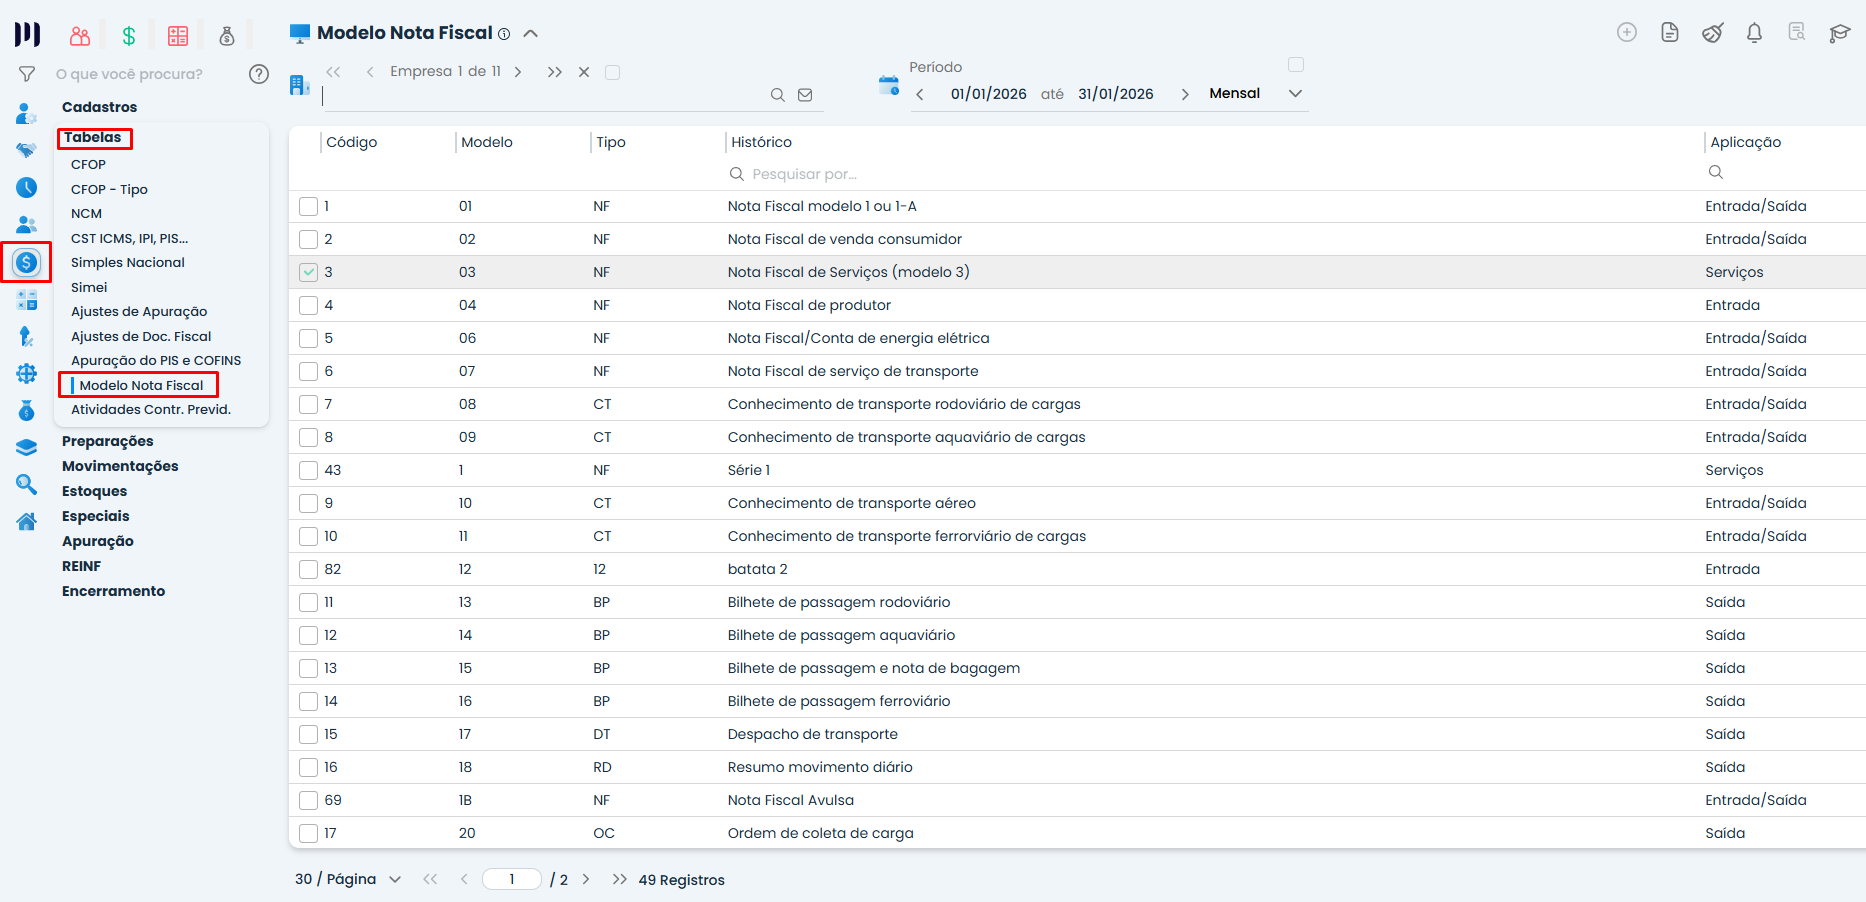Screen dimensions: 1866x902
Task: Toggle the checkbox beside the company selector
Action: point(613,72)
